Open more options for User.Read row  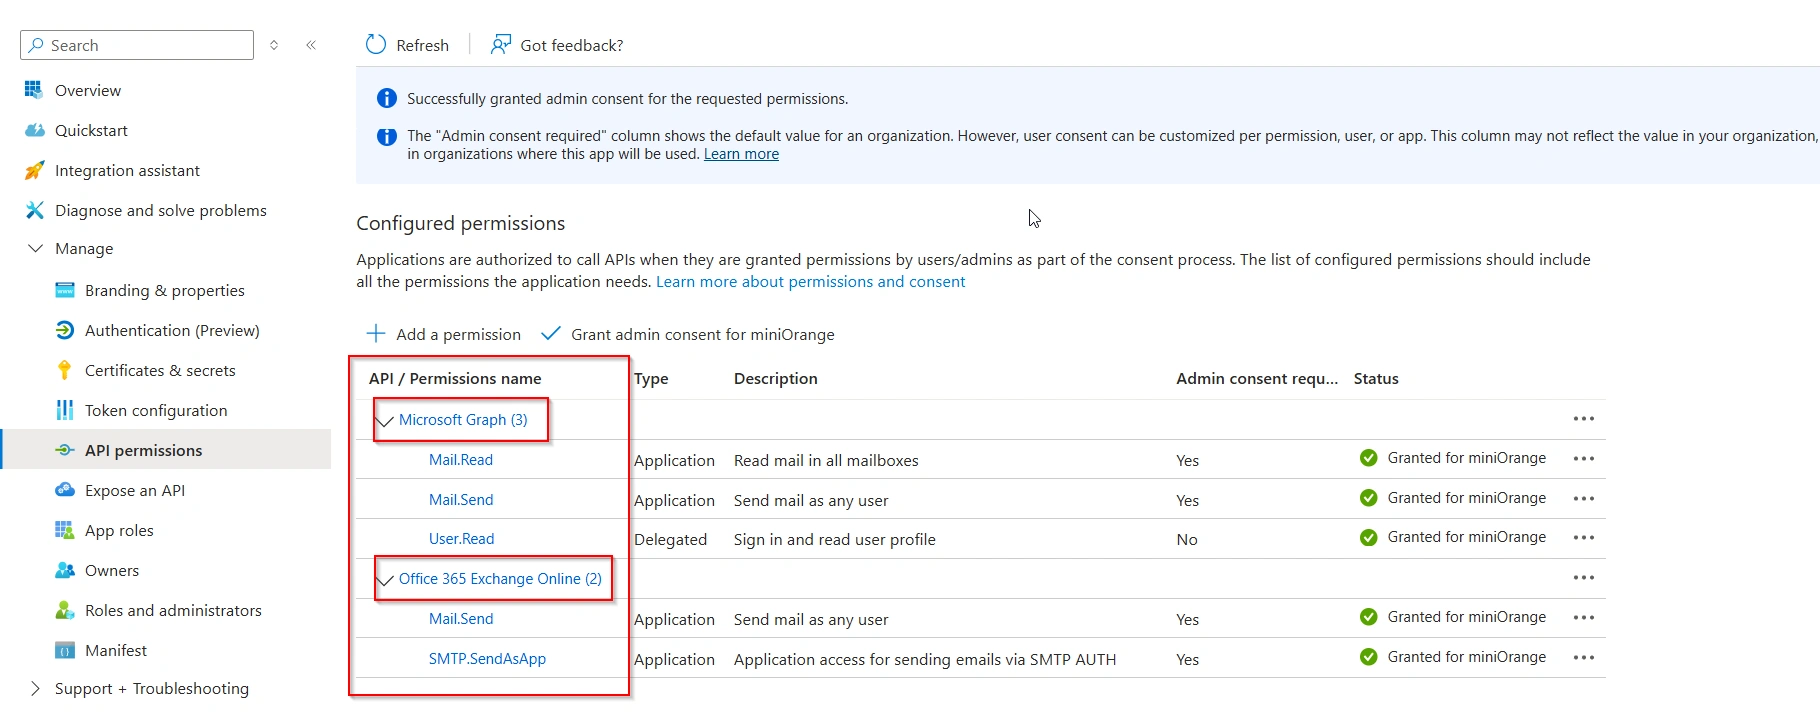(1584, 538)
